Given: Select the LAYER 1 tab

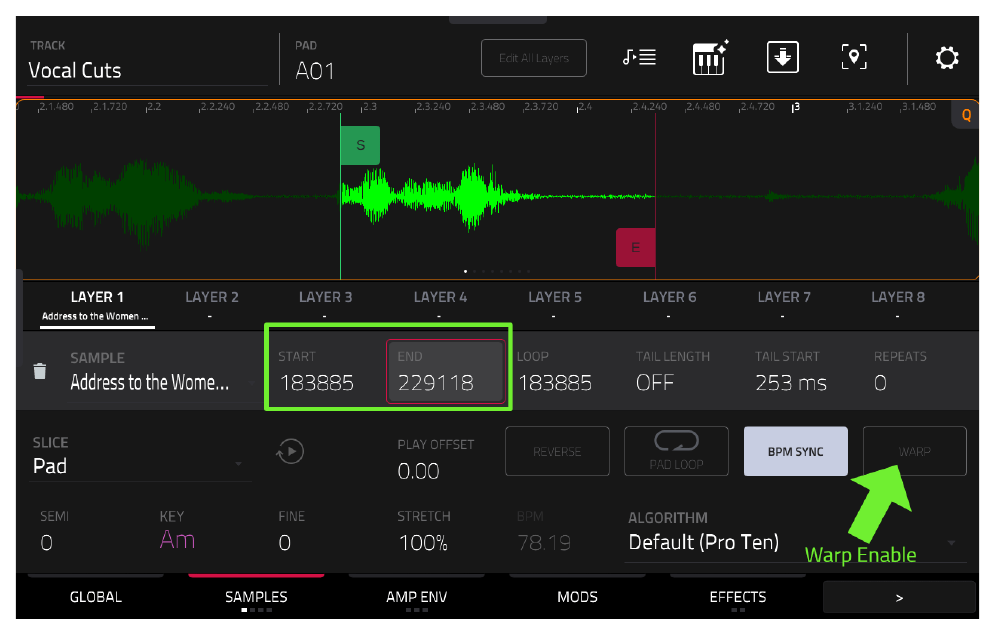Looking at the screenshot, I should pyautogui.click(x=97, y=306).
